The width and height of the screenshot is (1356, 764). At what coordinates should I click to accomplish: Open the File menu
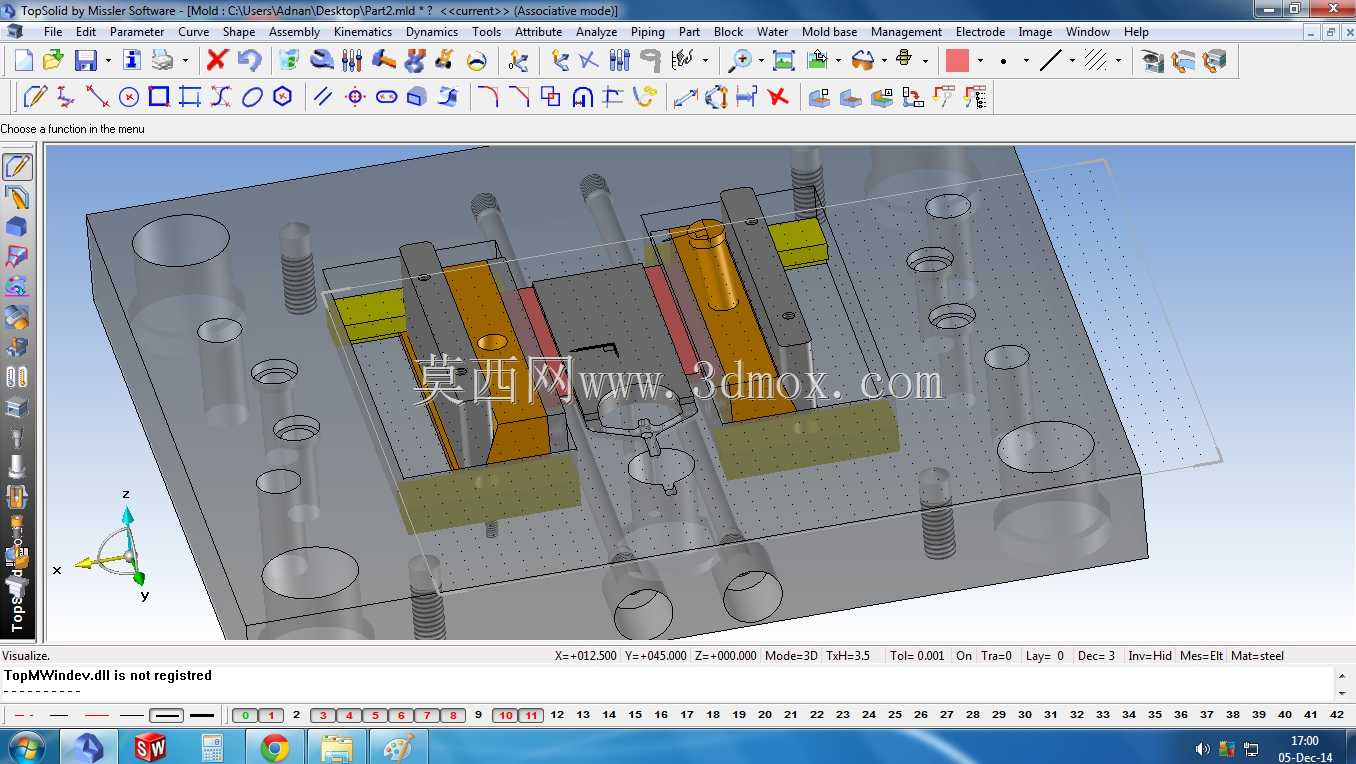[x=53, y=32]
